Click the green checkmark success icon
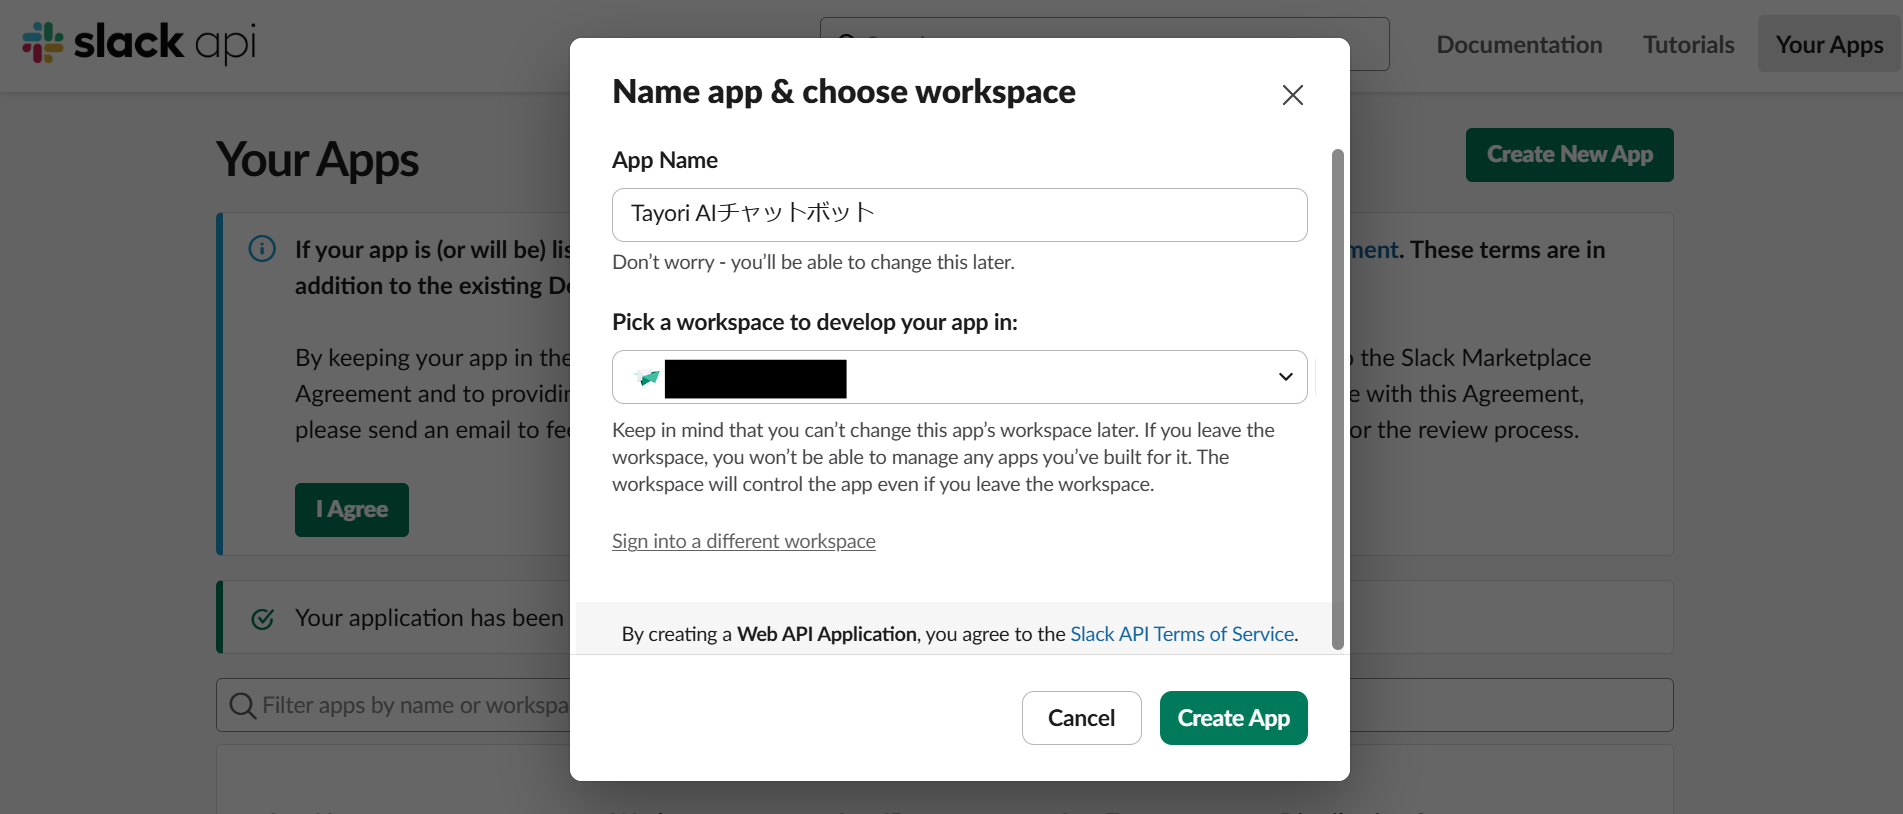 pos(263,619)
